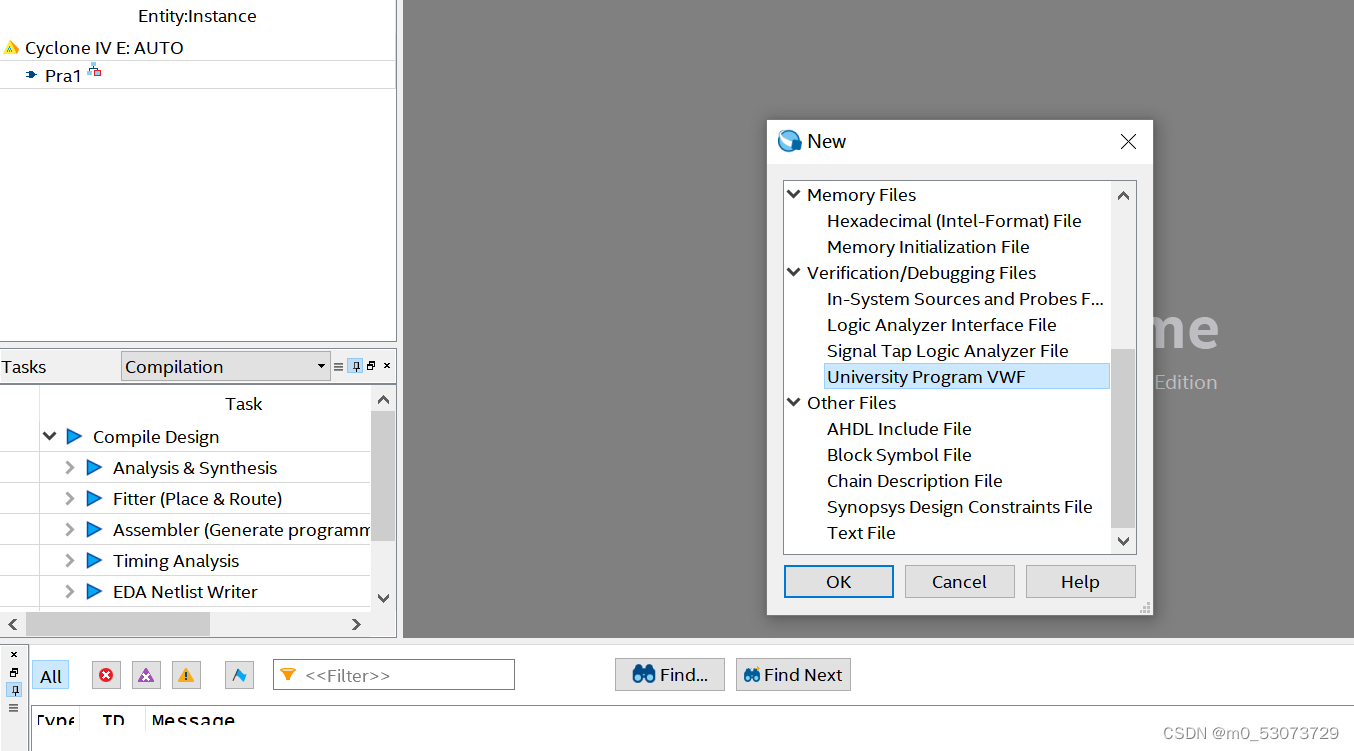The height and width of the screenshot is (751, 1354).
Task: Click New dialog list scrollbar down arrow
Action: [1123, 541]
